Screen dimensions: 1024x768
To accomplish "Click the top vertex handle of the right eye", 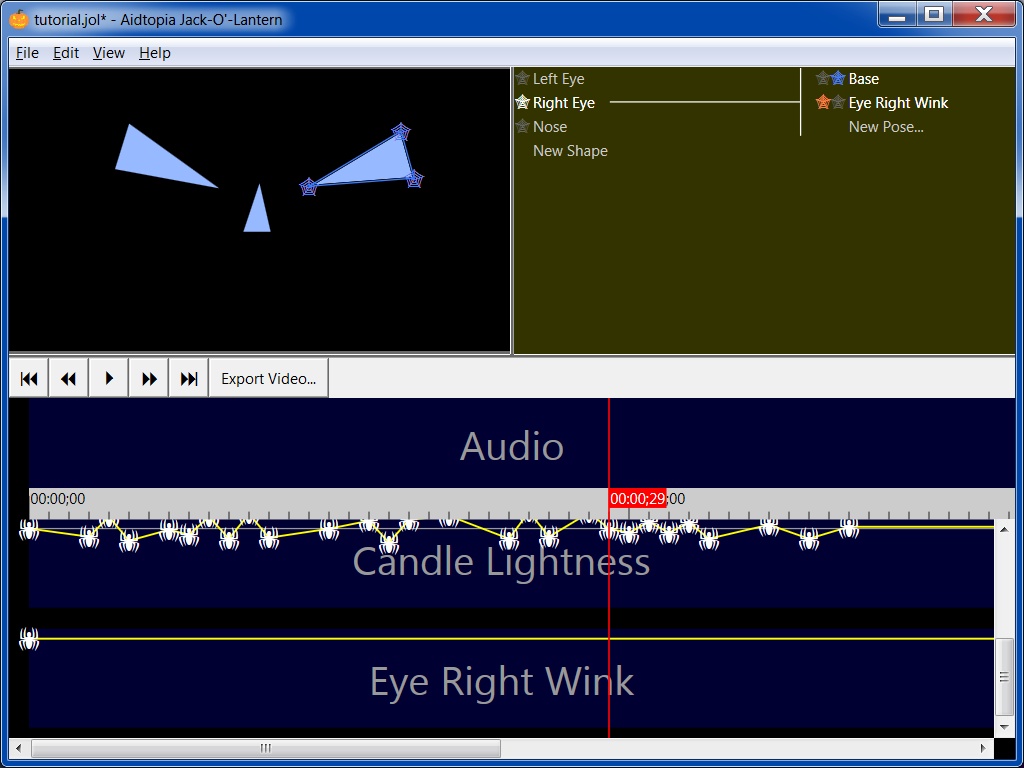I will 400,132.
